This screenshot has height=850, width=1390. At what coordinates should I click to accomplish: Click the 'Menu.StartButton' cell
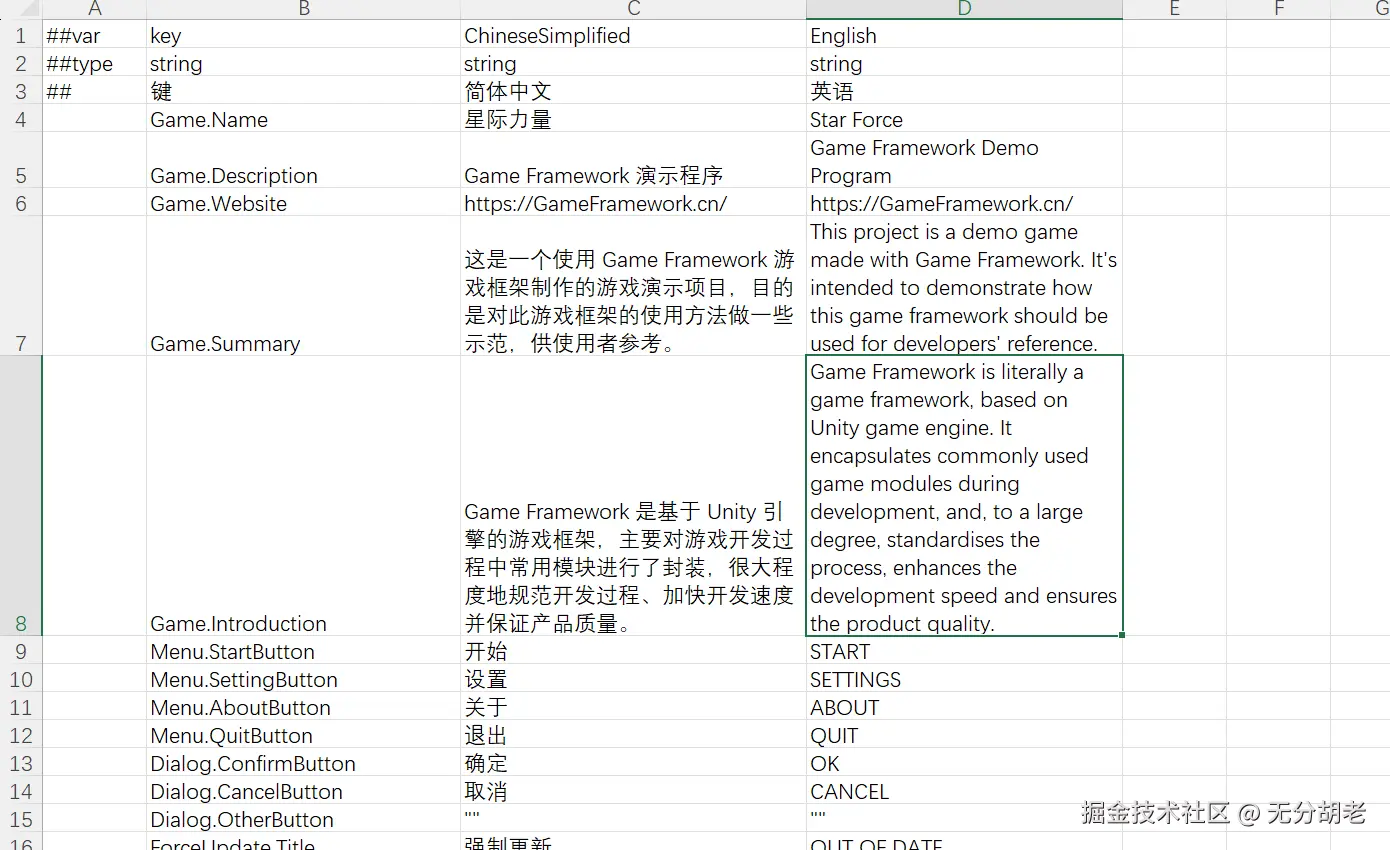(x=303, y=651)
